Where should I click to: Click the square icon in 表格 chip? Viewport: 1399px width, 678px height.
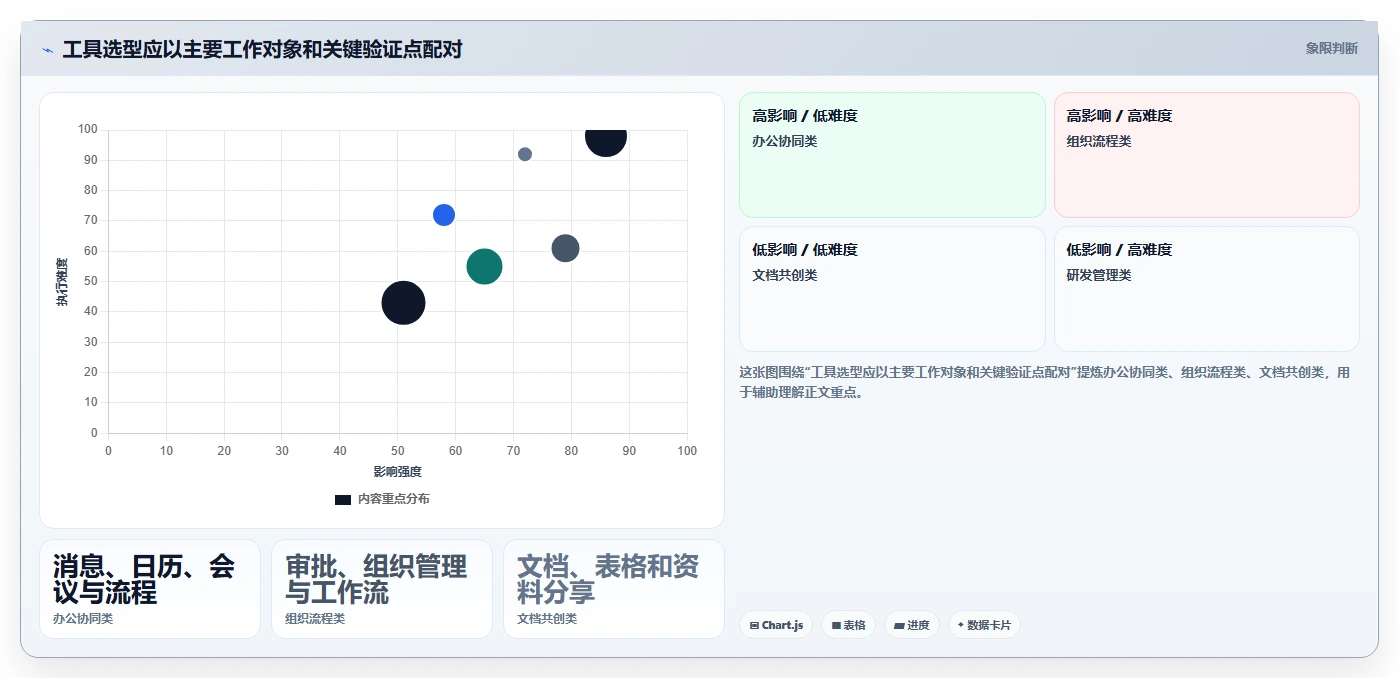pos(836,626)
